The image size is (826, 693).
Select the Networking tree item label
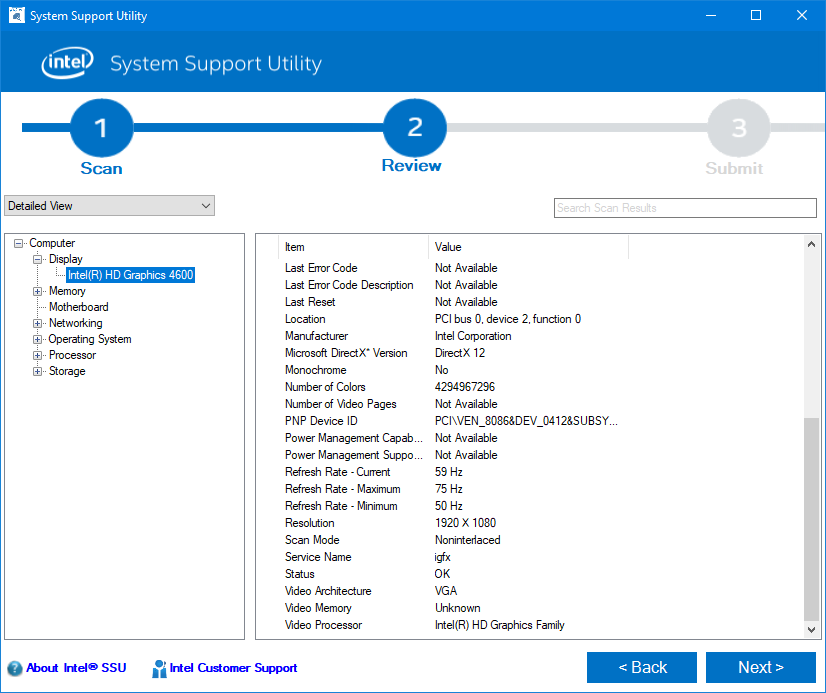[75, 323]
